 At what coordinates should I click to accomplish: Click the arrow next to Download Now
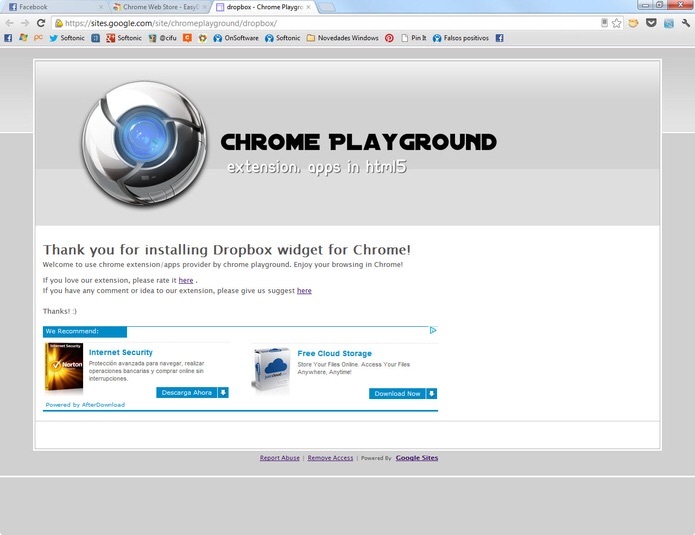click(432, 394)
